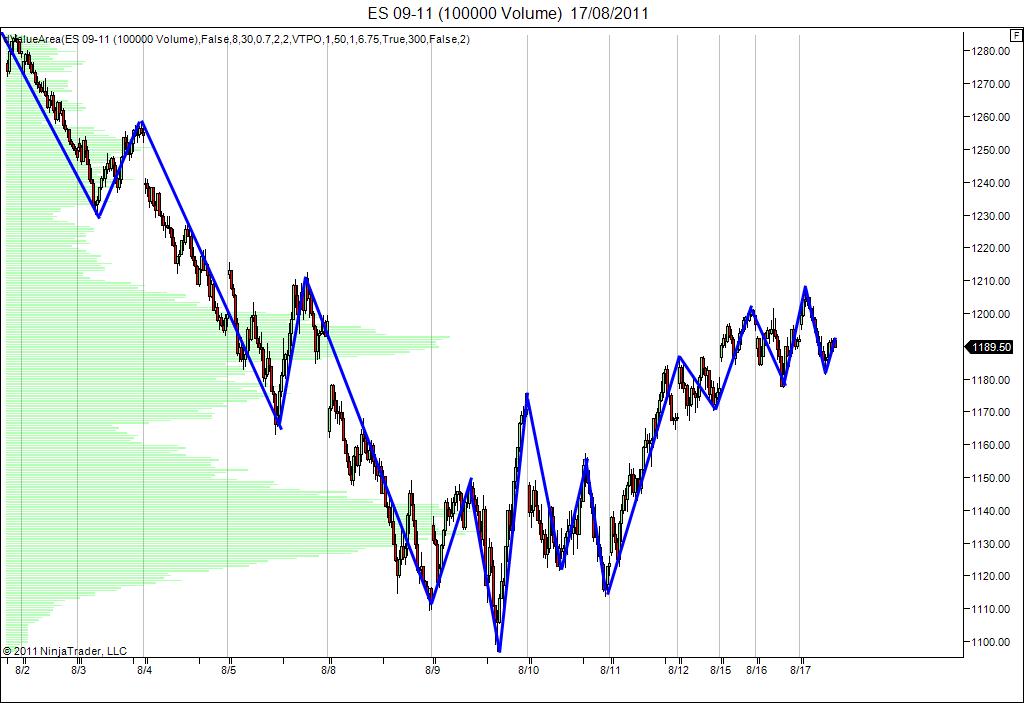Click the 8/9 date label
This screenshot has height=703, width=1024.
click(x=432, y=670)
